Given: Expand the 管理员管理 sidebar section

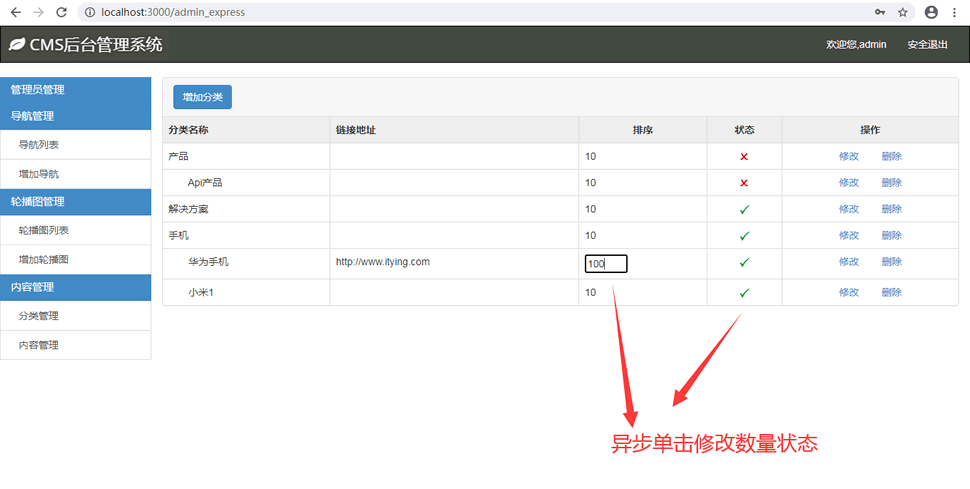Looking at the screenshot, I should [75, 90].
